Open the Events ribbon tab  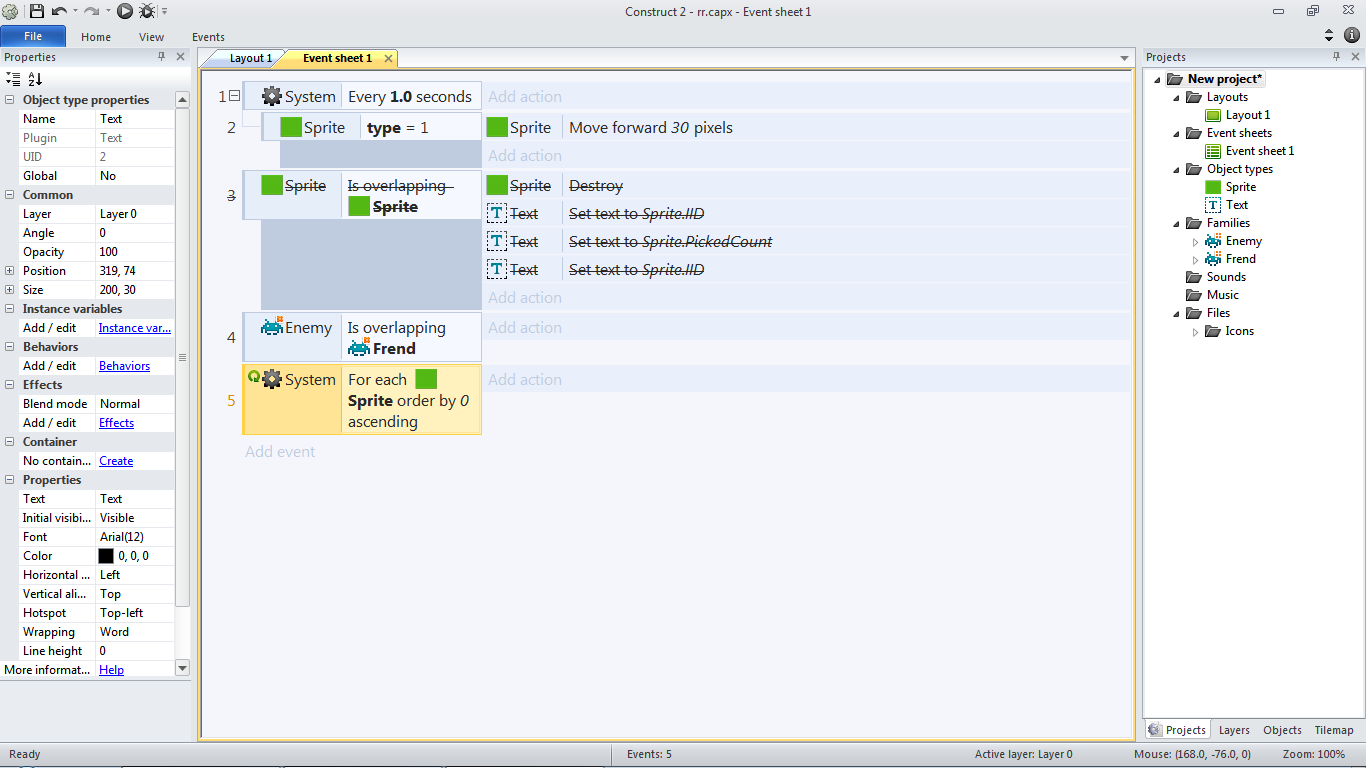click(208, 37)
